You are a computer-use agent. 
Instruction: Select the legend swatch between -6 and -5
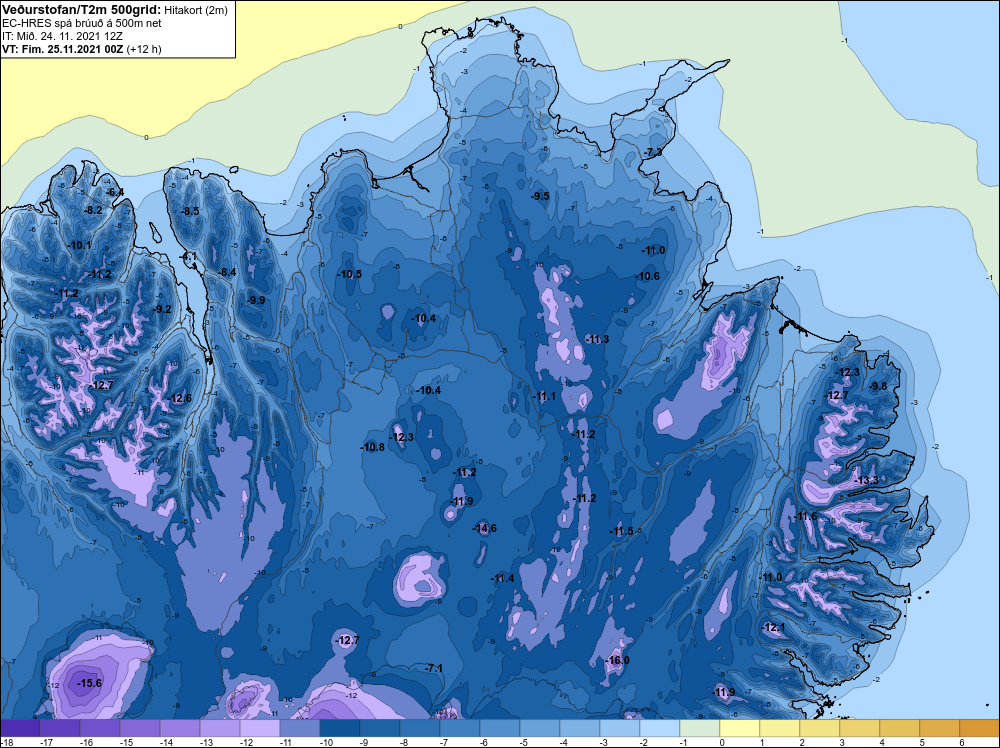[x=500, y=728]
